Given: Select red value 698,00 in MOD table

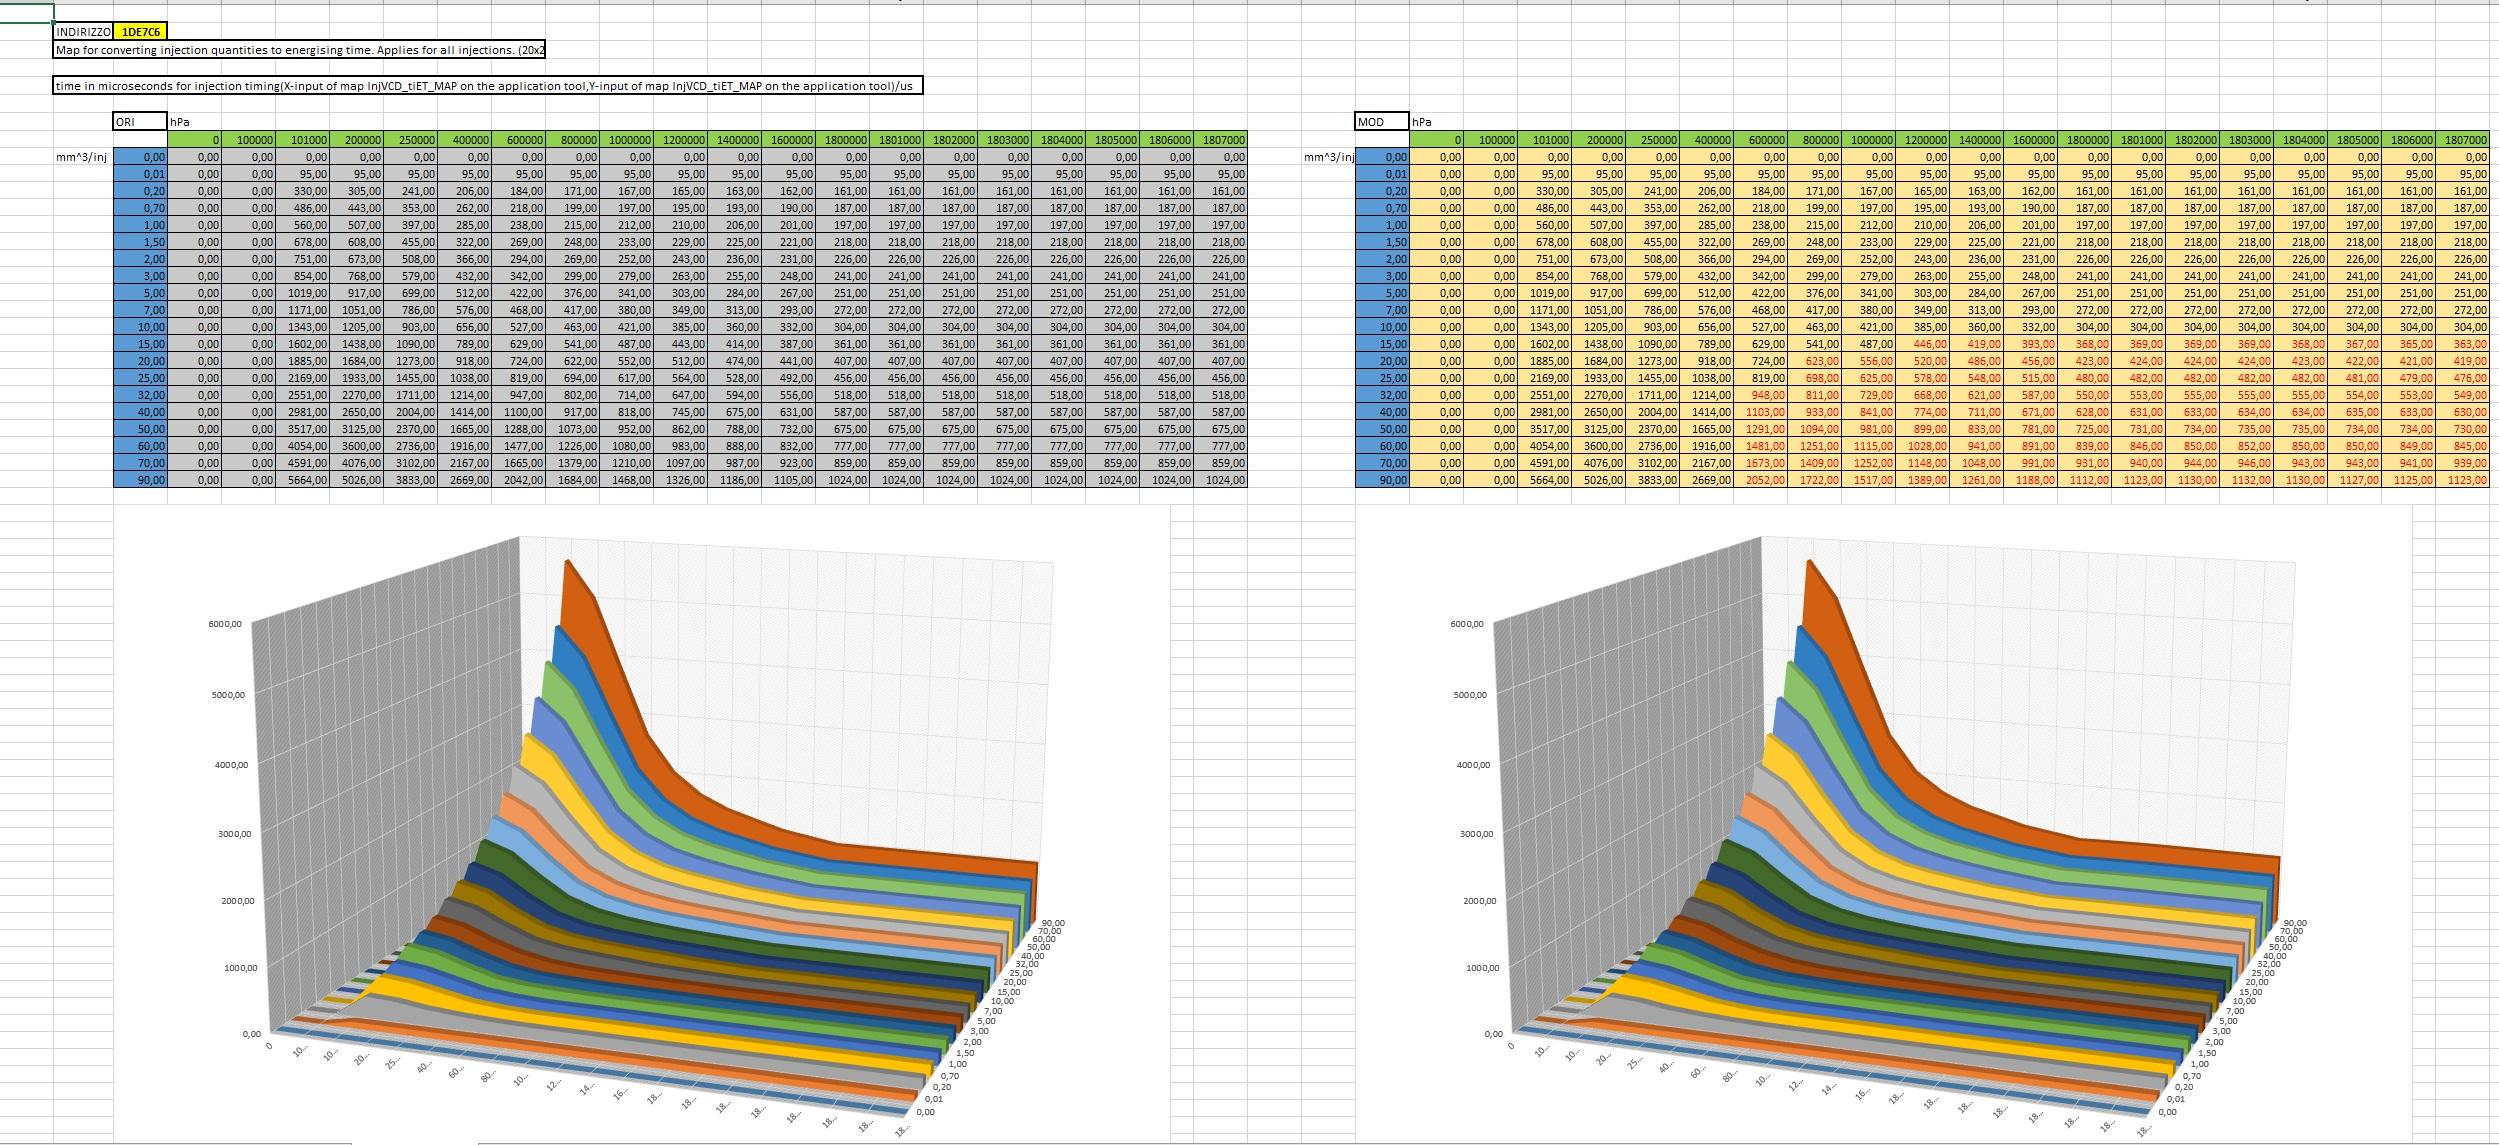Looking at the screenshot, I should click(1815, 378).
